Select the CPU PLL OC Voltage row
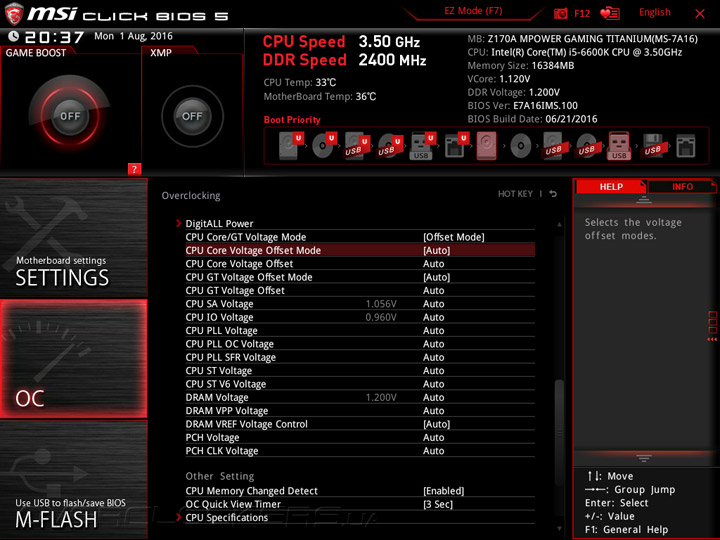The width and height of the screenshot is (720, 540). [x=360, y=344]
